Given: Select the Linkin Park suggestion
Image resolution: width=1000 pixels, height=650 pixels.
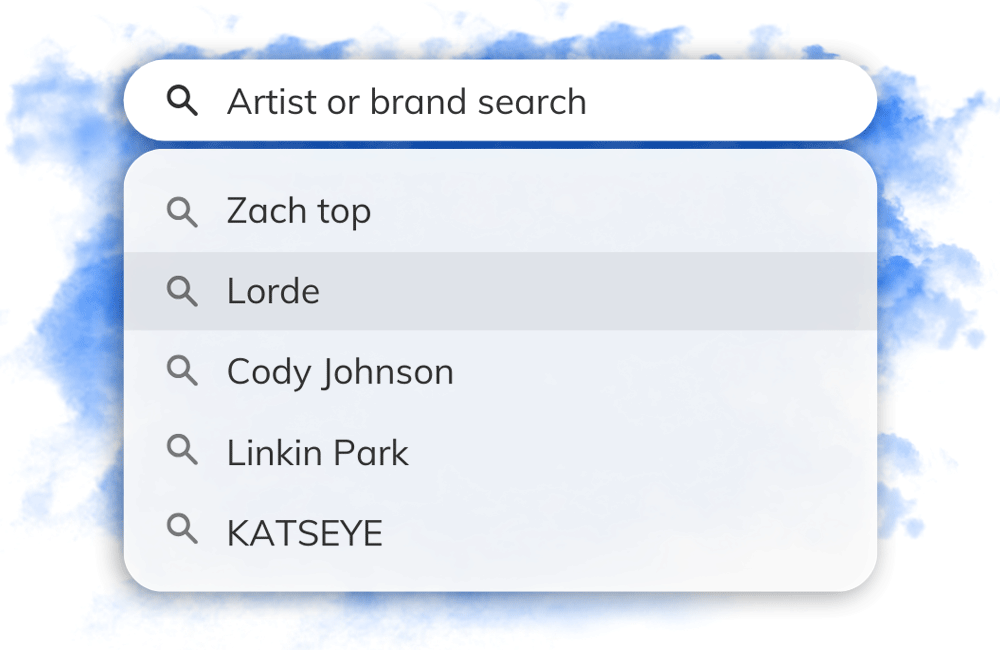Looking at the screenshot, I should [500, 452].
